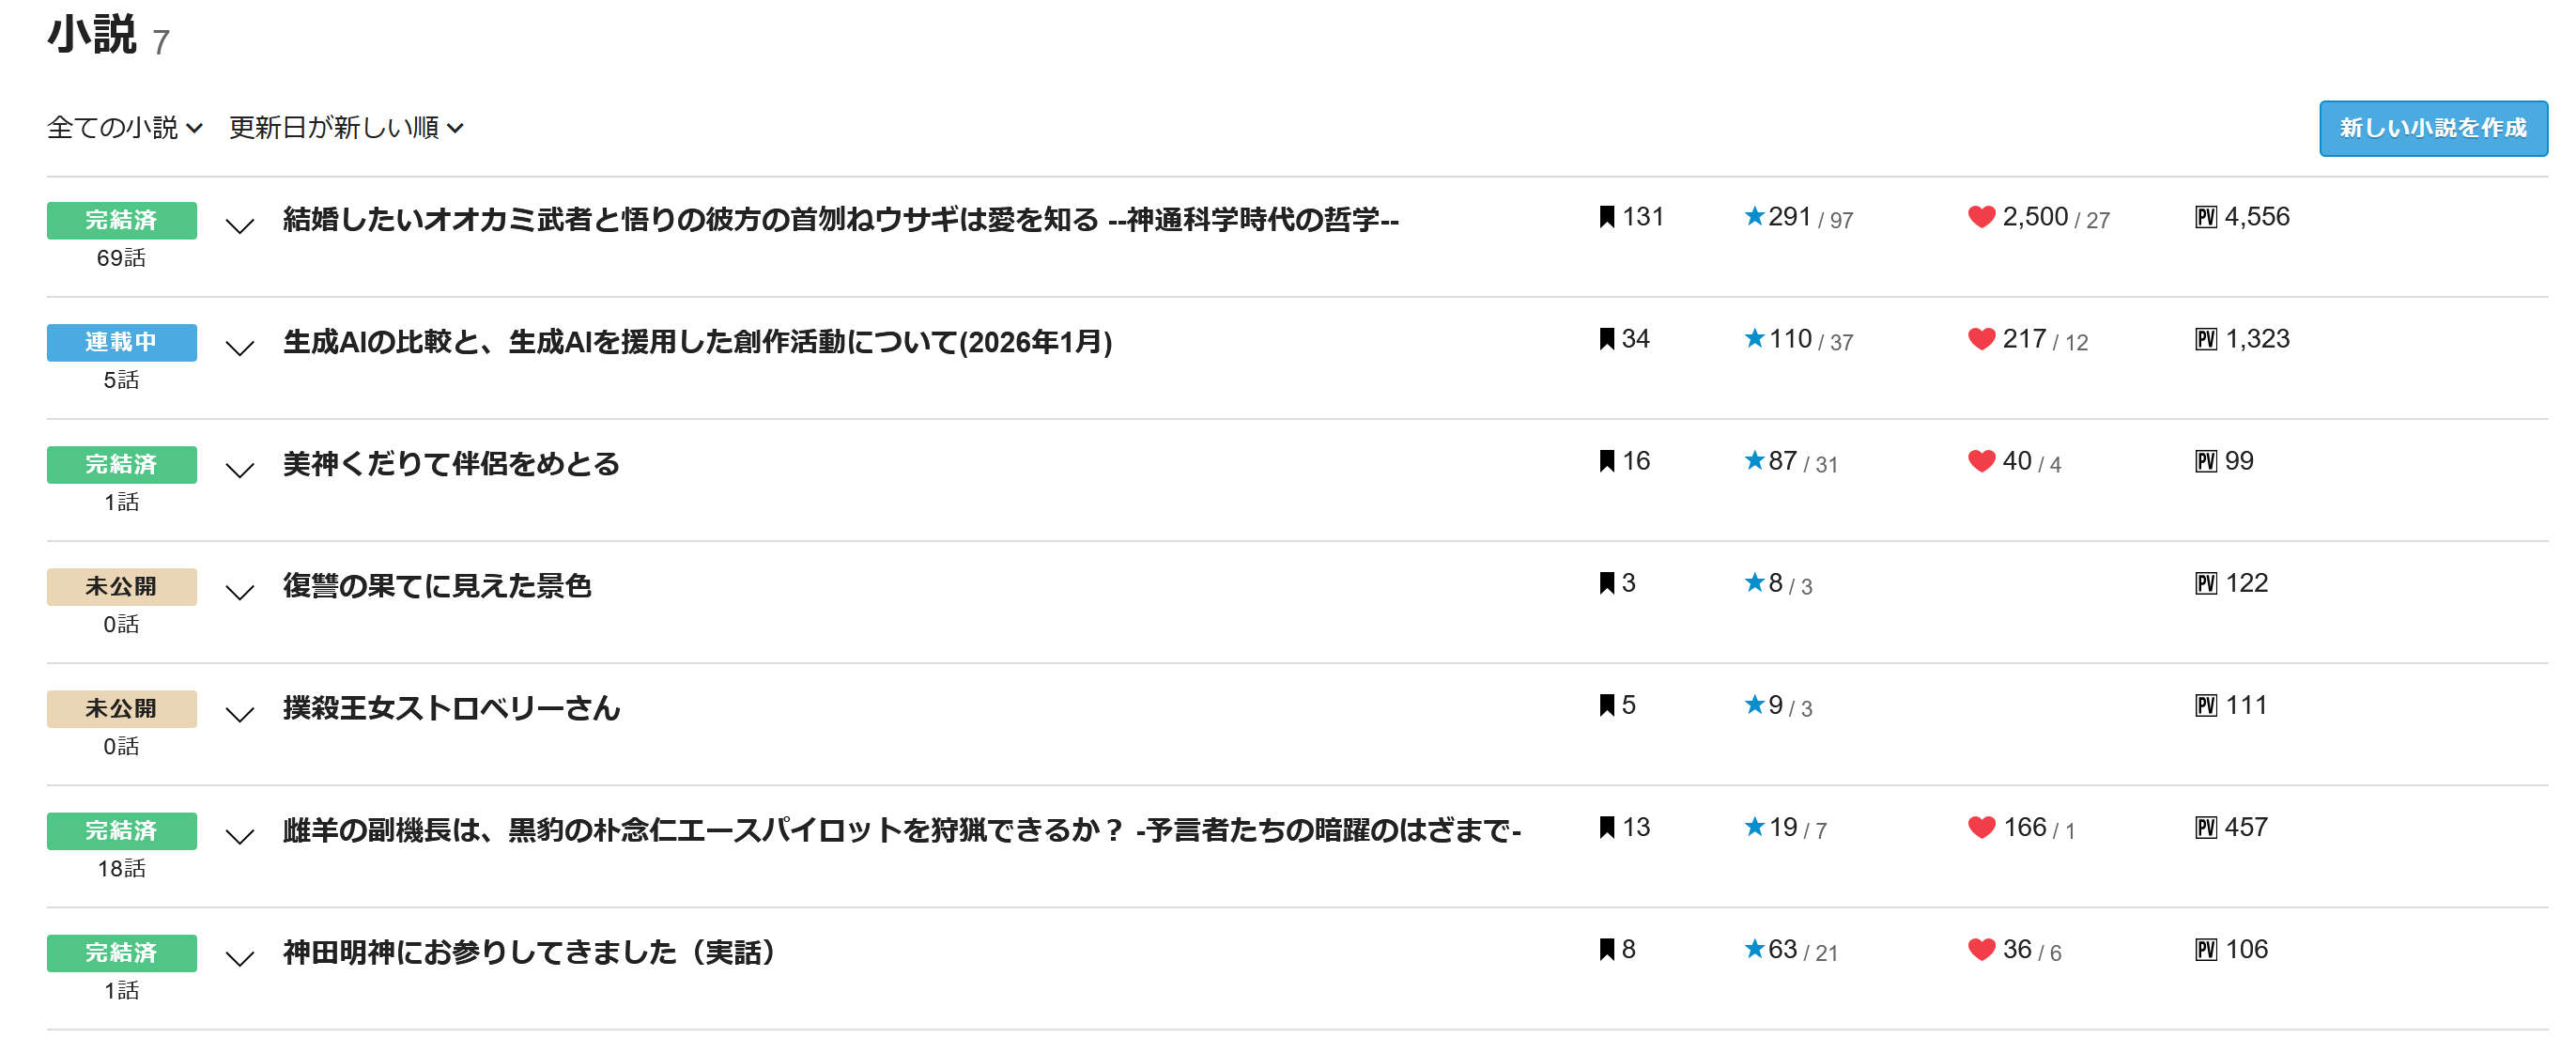
Task: Click 未公開 badge on 復讐の果てに見えた景色
Action: tap(121, 586)
